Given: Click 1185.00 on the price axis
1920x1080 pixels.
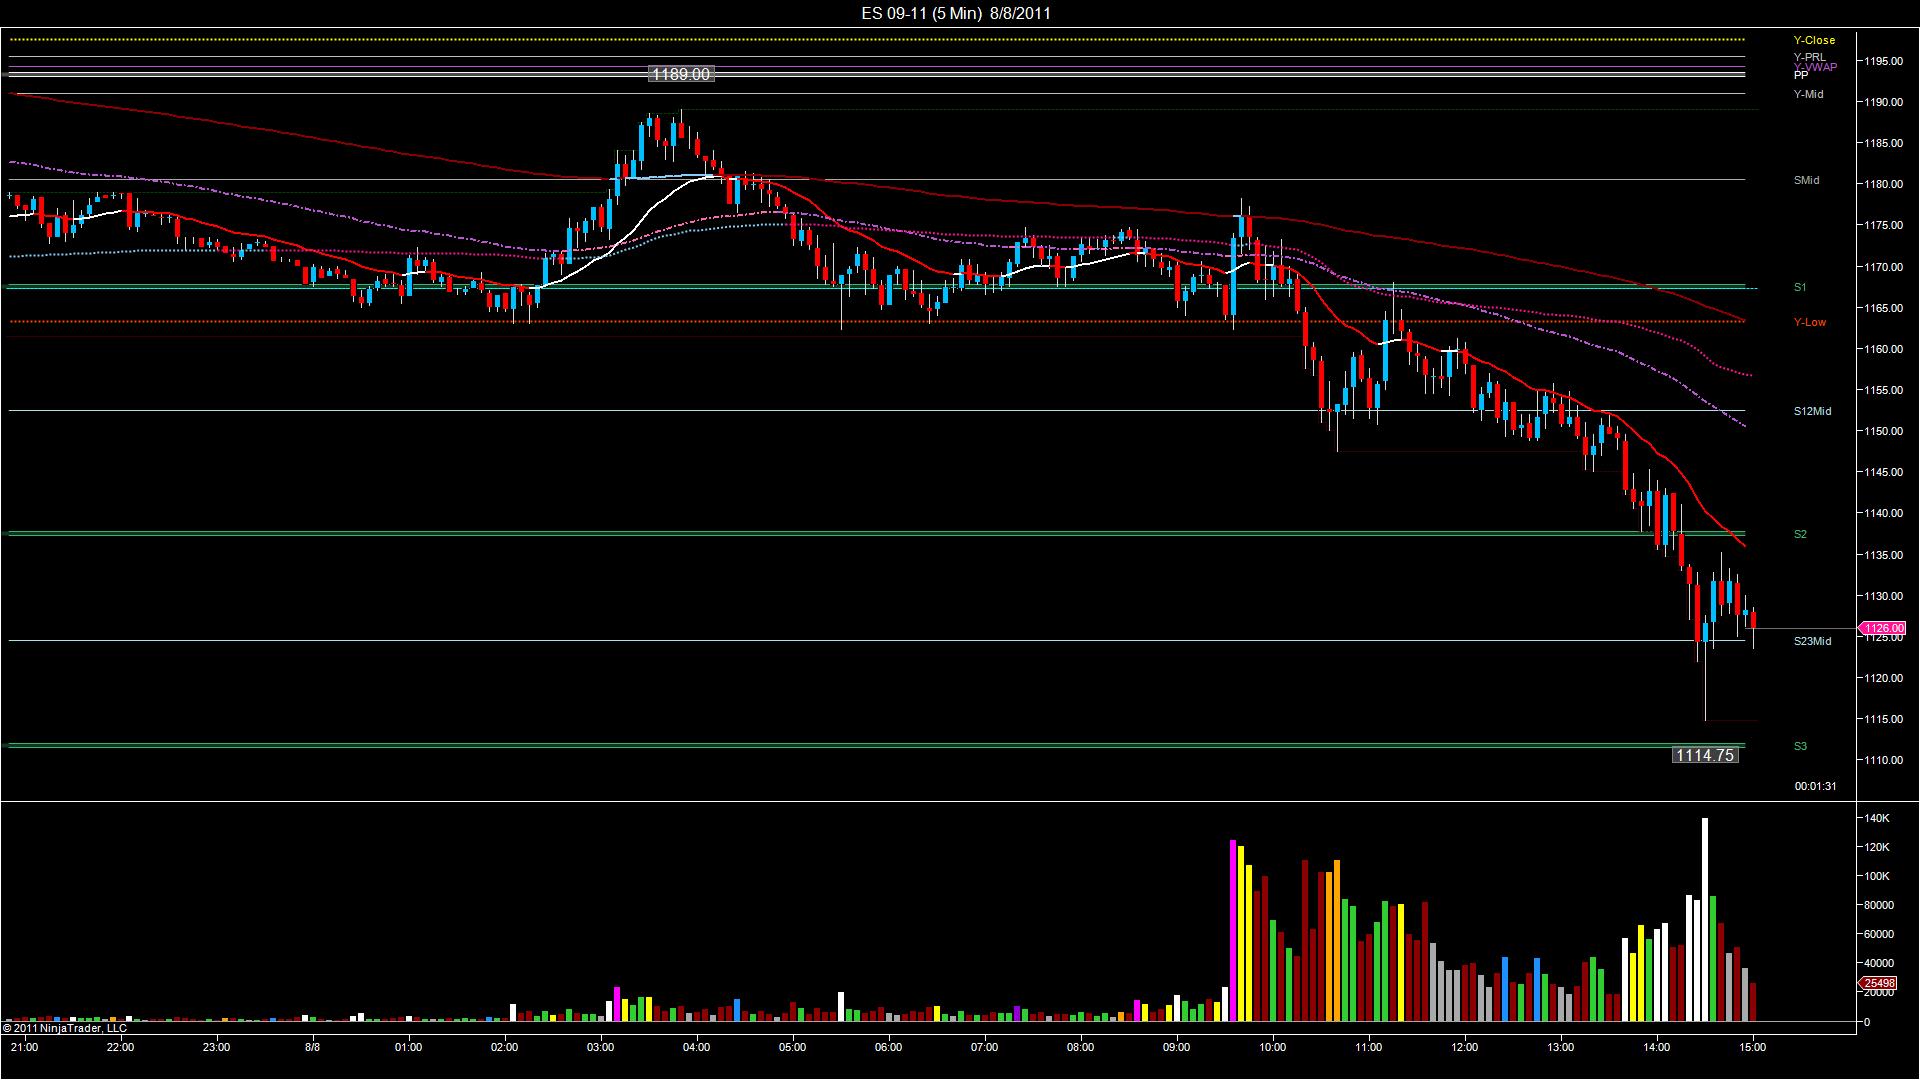Looking at the screenshot, I should click(x=1883, y=143).
